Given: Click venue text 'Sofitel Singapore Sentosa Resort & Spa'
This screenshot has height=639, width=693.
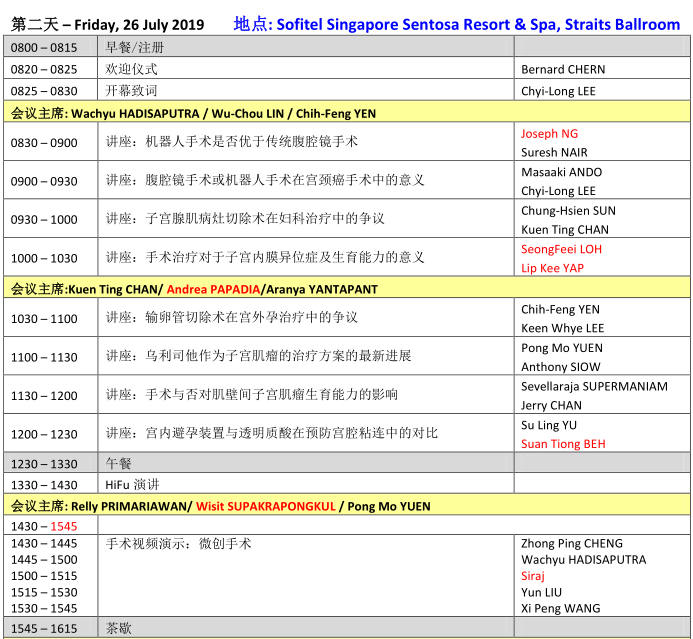Looking at the screenshot, I should (417, 24).
